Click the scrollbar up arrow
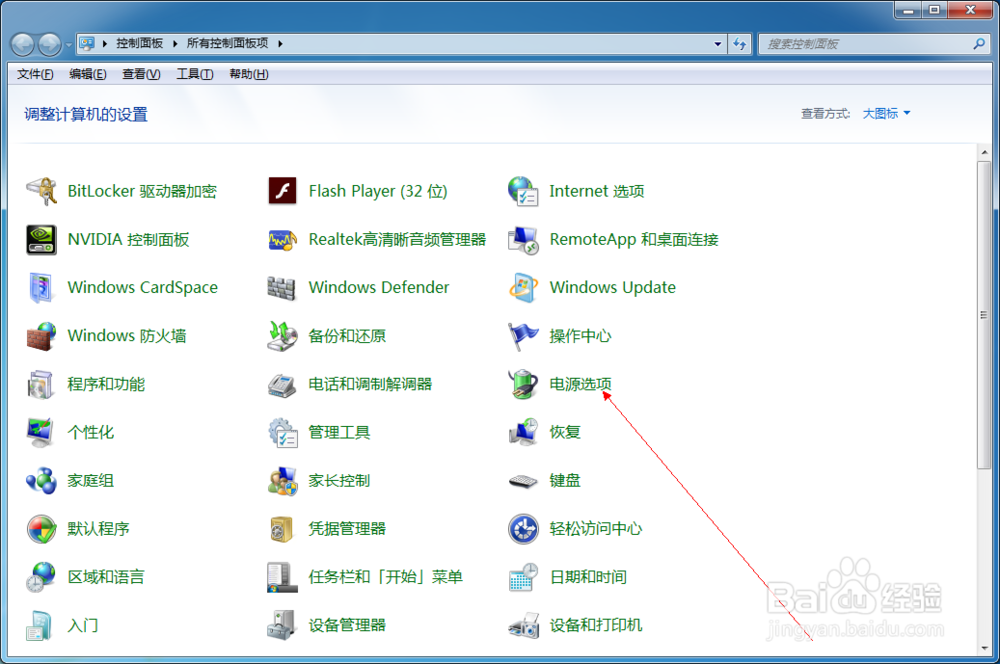The image size is (1000, 664). [x=984, y=152]
